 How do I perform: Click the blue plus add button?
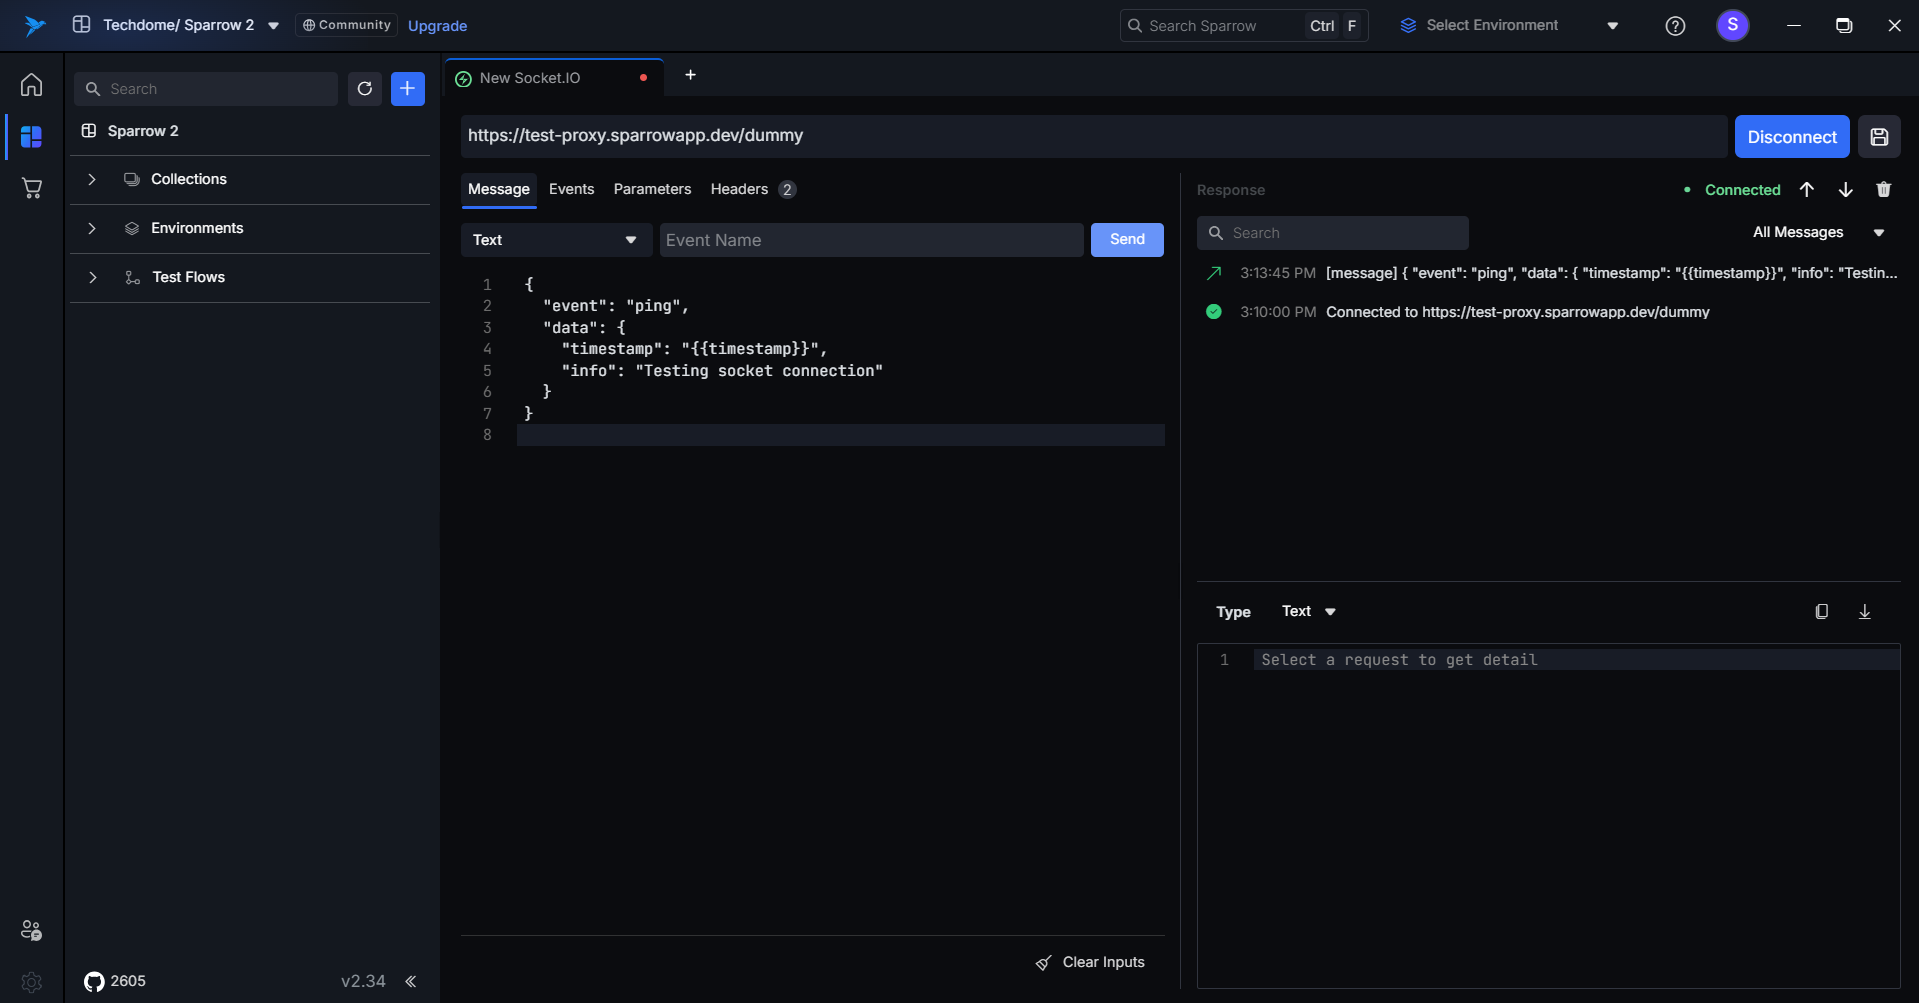(407, 89)
